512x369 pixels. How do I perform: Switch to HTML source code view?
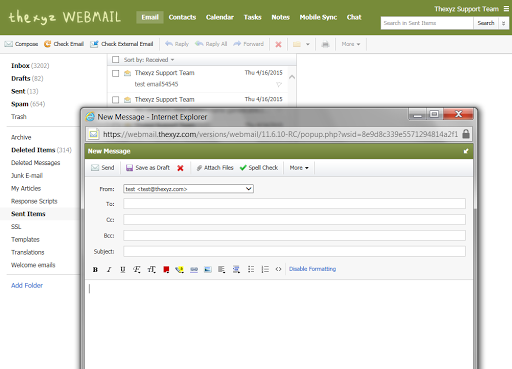(278, 269)
